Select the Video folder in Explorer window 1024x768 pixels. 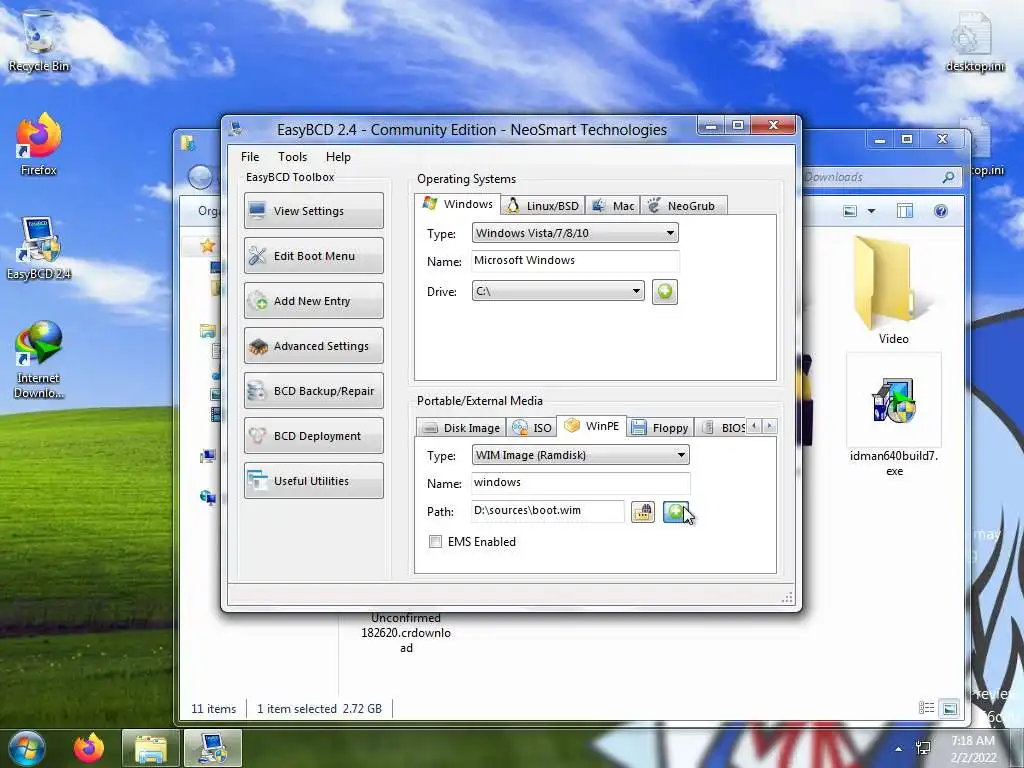tap(893, 291)
